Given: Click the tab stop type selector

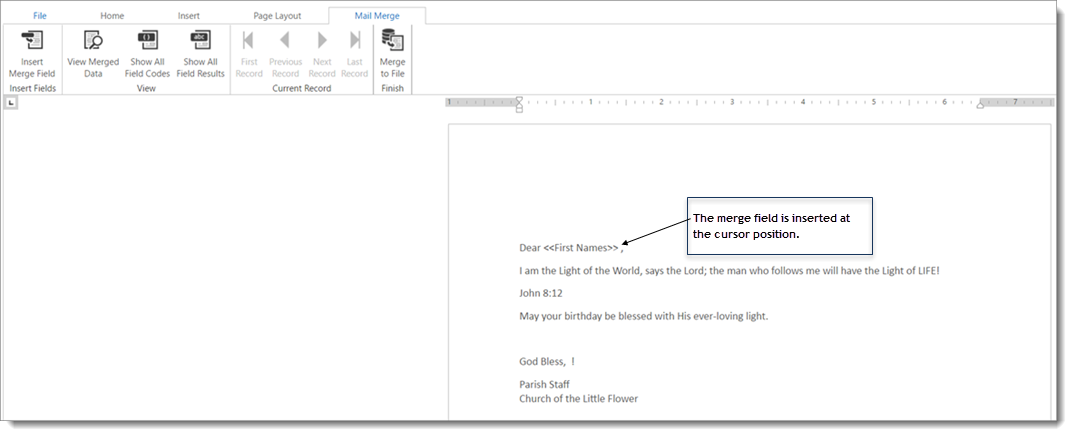Looking at the screenshot, I should tap(12, 103).
